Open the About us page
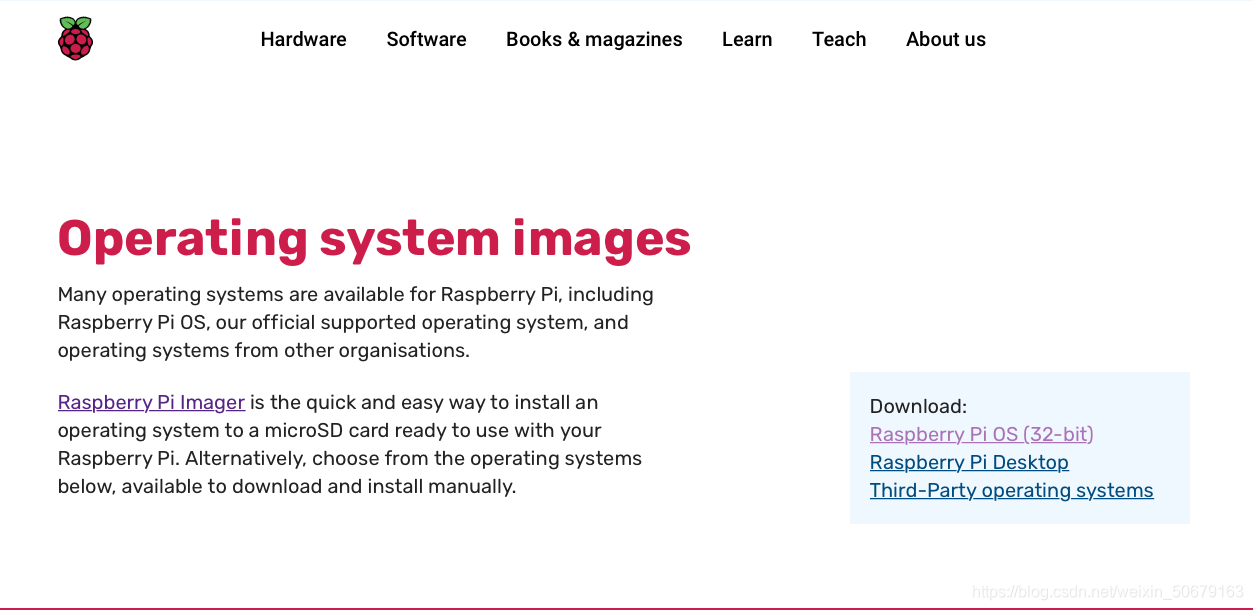 [946, 39]
